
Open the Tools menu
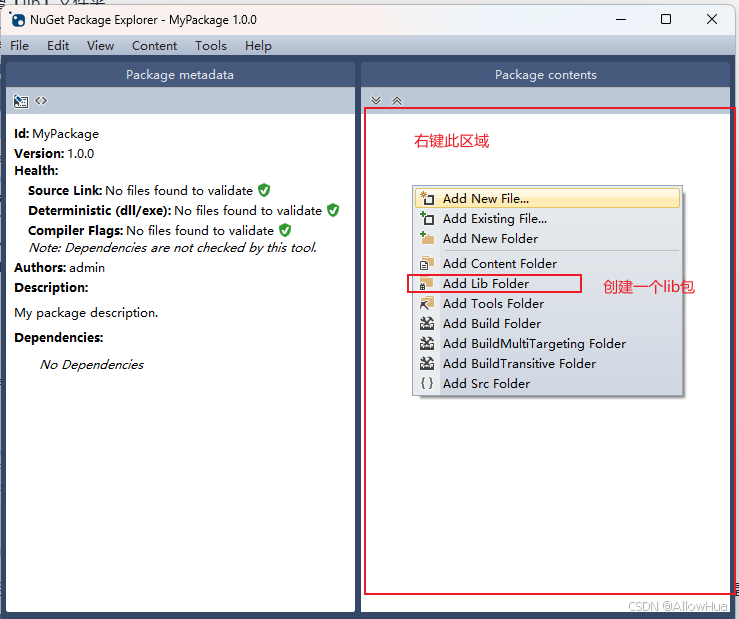coord(211,46)
